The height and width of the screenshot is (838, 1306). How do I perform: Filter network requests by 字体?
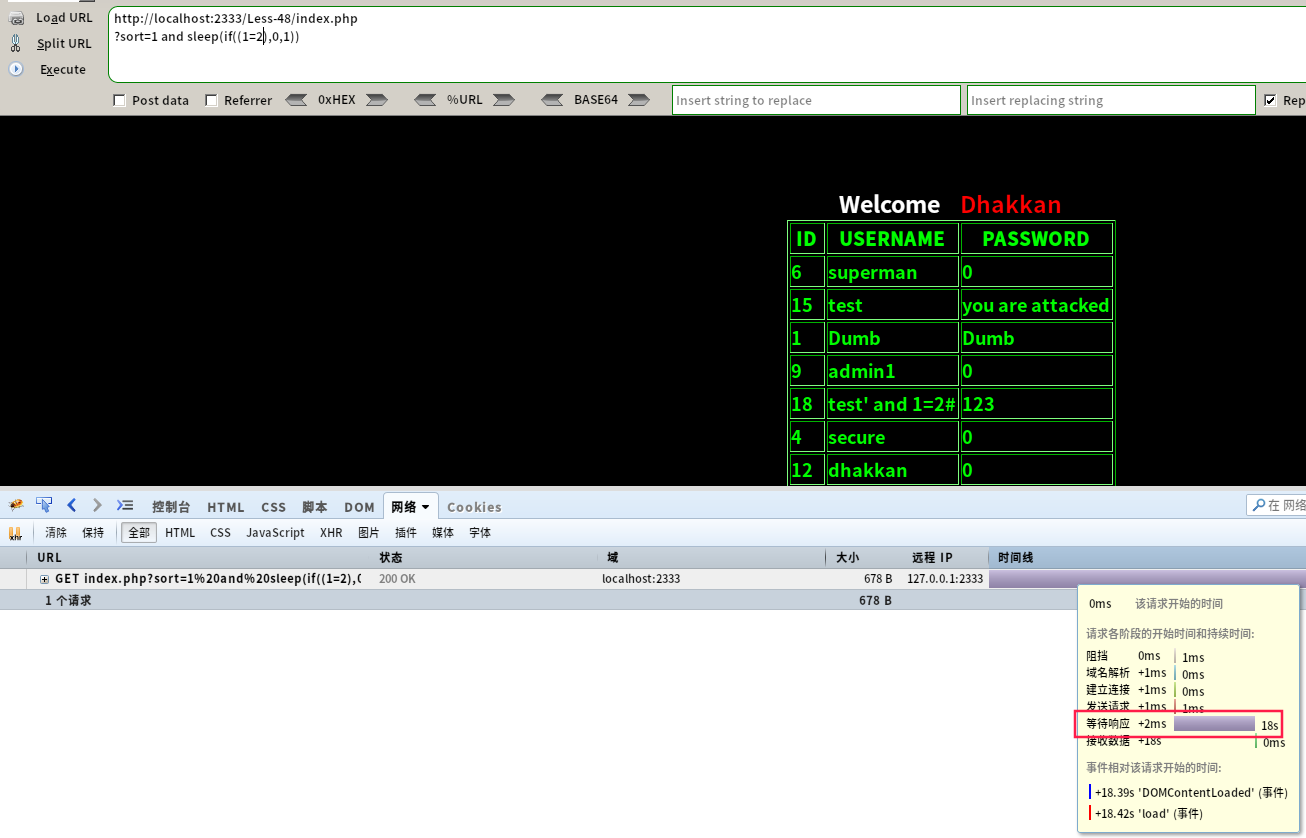(x=480, y=533)
